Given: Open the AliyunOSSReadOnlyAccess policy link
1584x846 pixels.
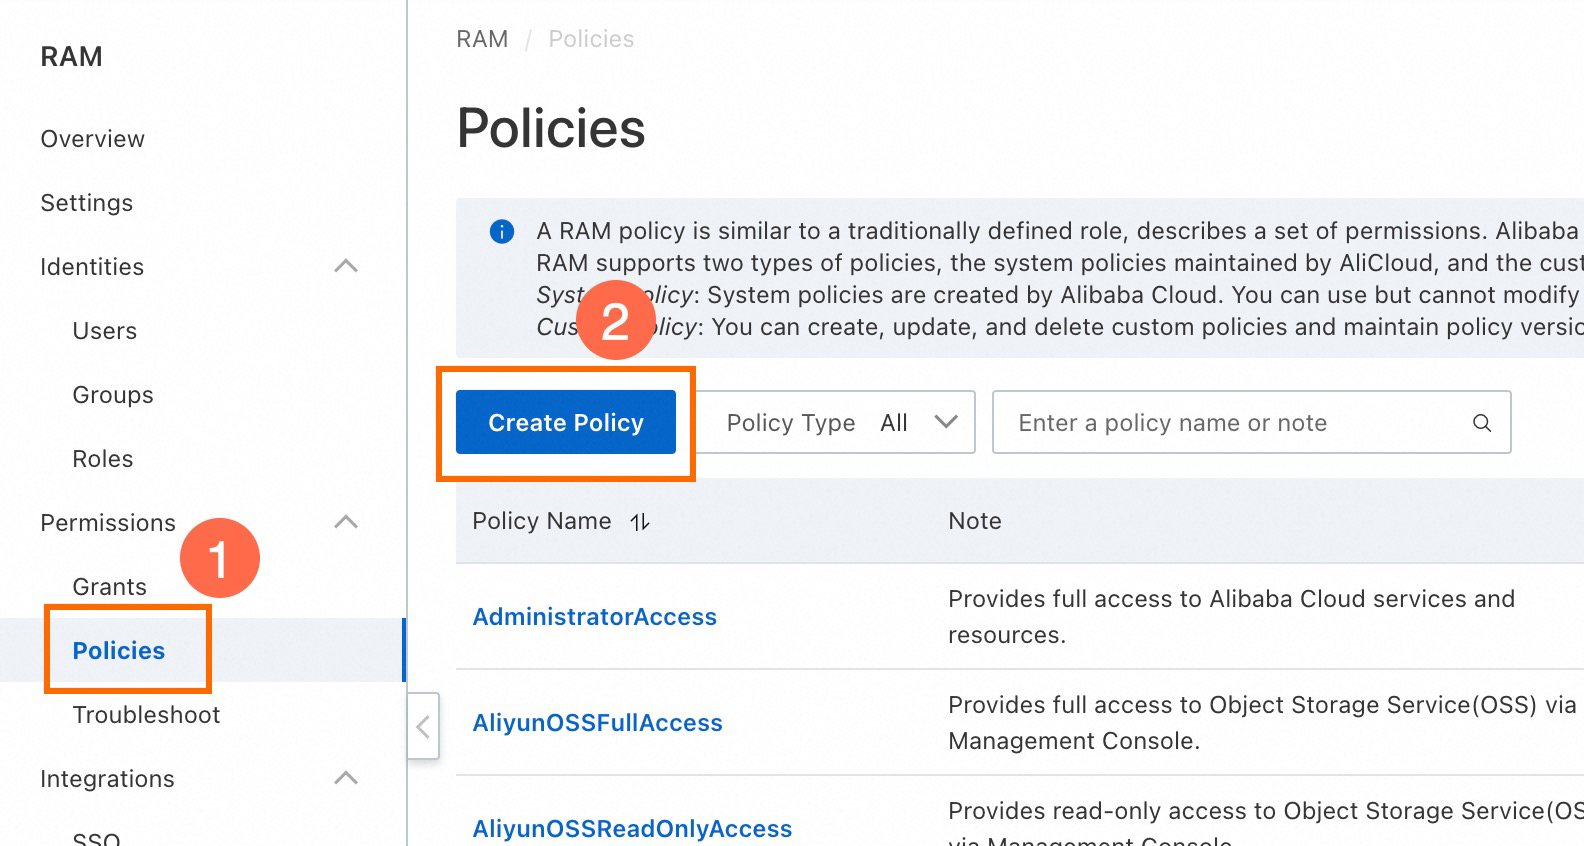Looking at the screenshot, I should point(632,829).
